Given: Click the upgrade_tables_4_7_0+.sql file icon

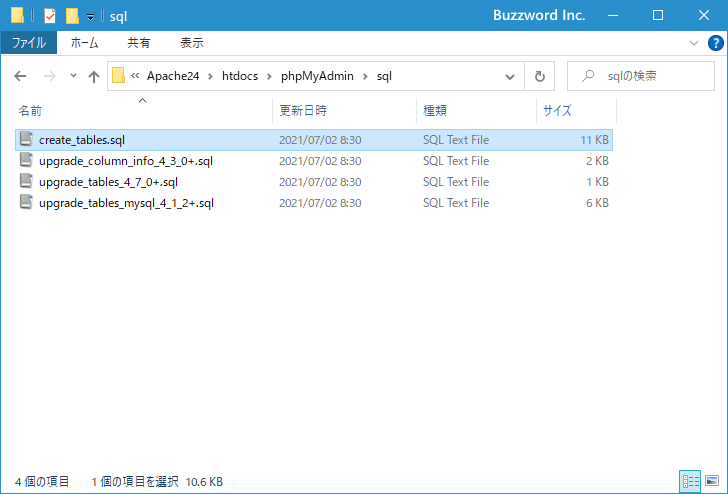Looking at the screenshot, I should [x=27, y=182].
